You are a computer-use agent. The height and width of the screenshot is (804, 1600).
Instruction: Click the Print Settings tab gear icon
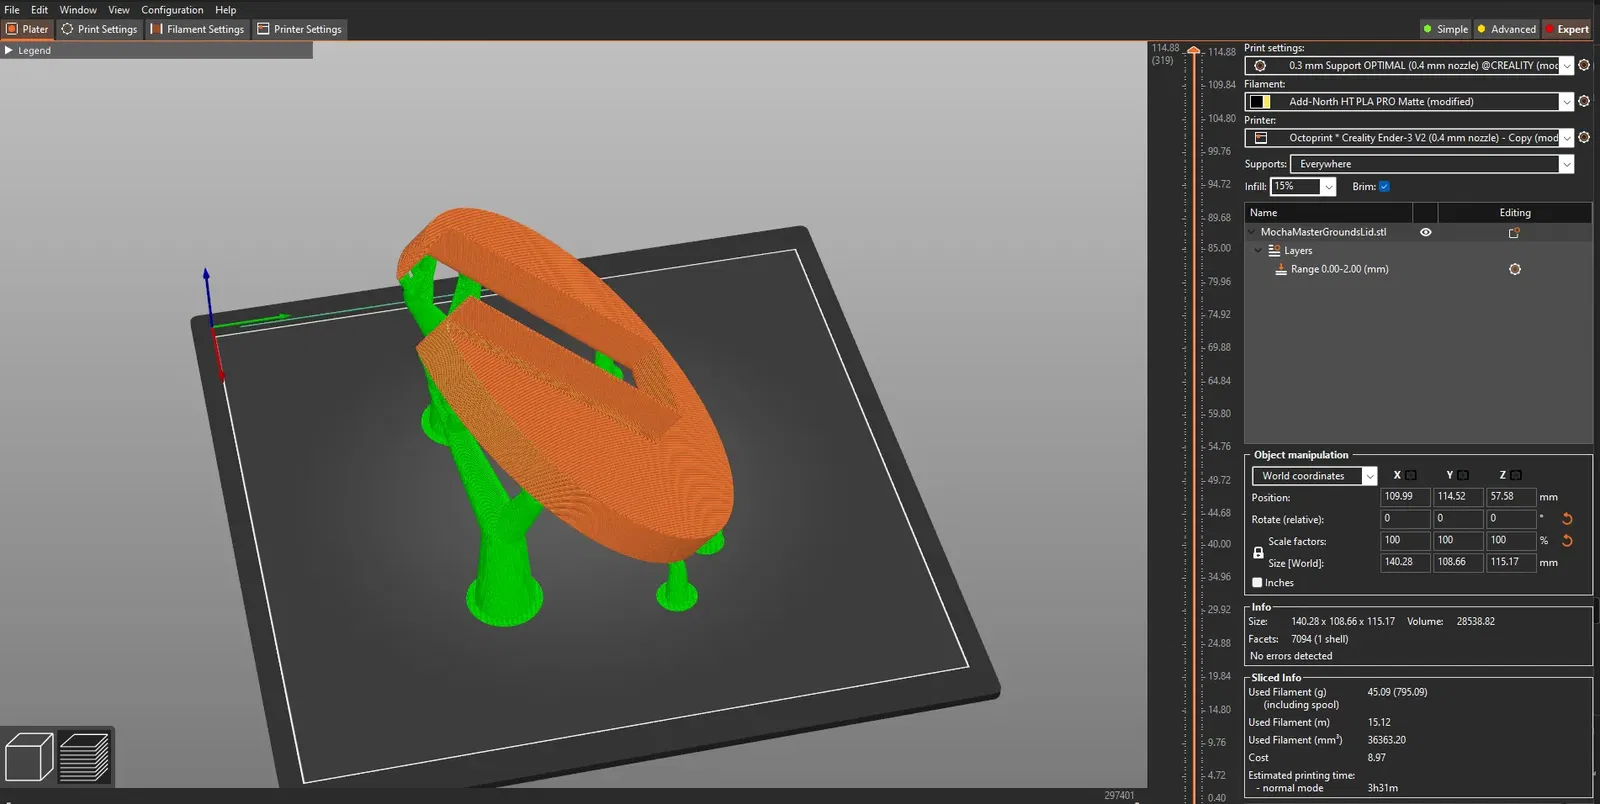[67, 29]
